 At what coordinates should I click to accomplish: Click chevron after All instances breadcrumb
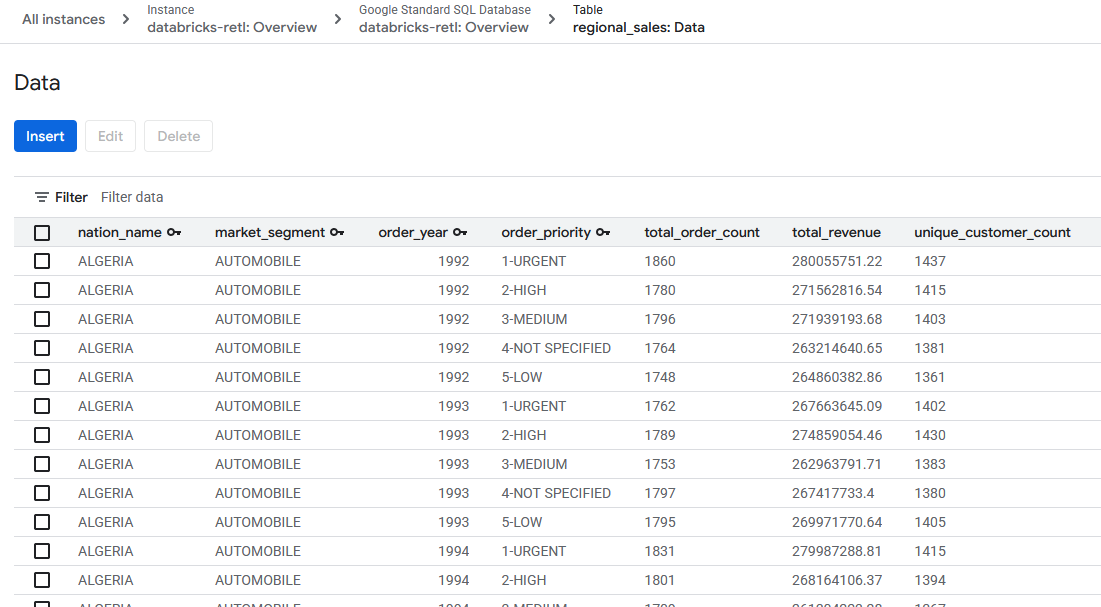click(126, 19)
